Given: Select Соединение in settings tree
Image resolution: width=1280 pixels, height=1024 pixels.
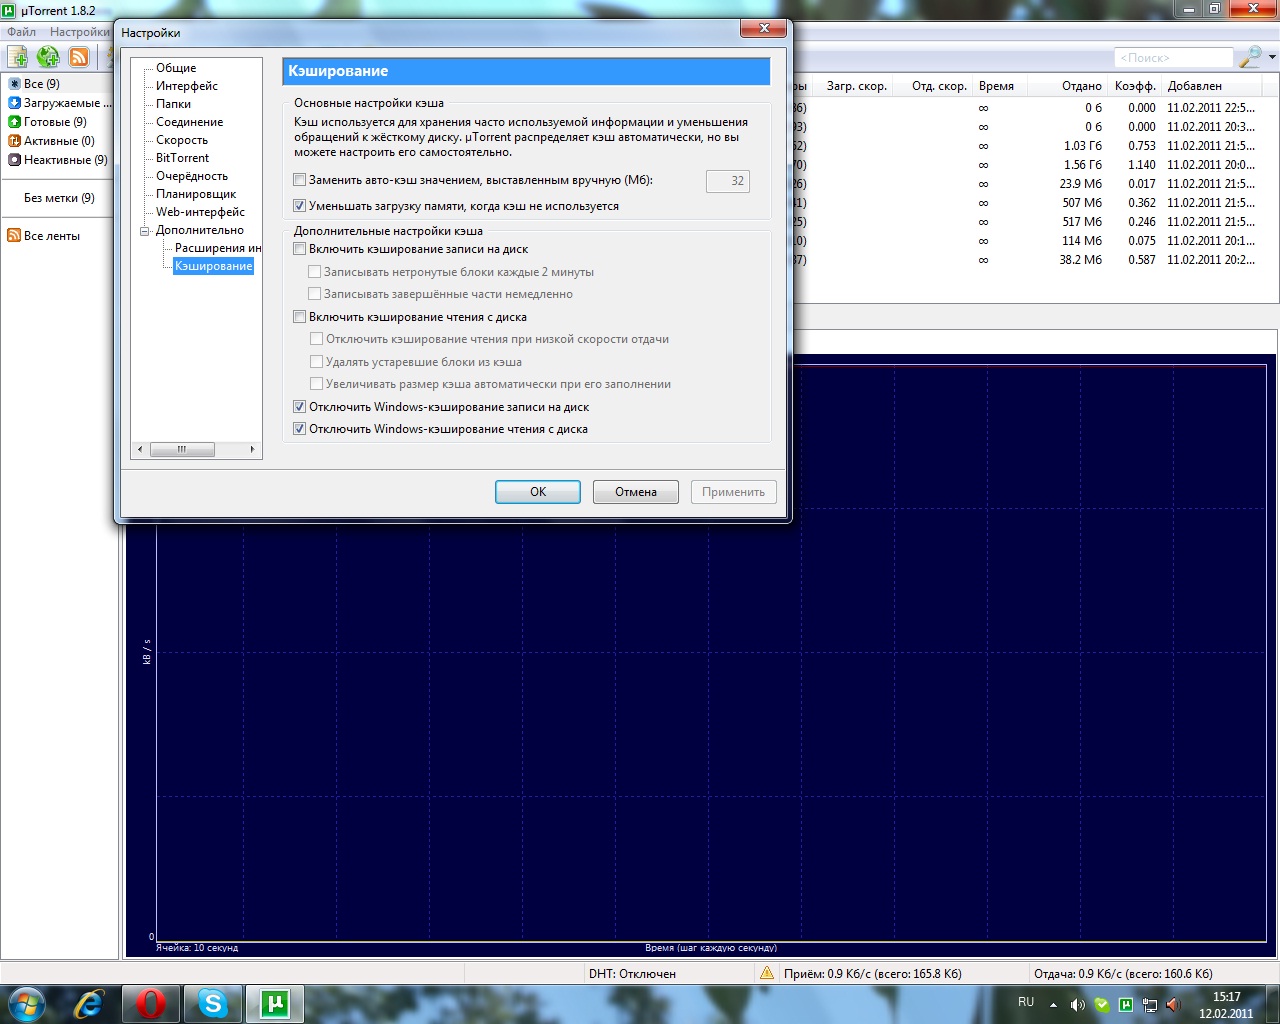Looking at the screenshot, I should coord(190,122).
